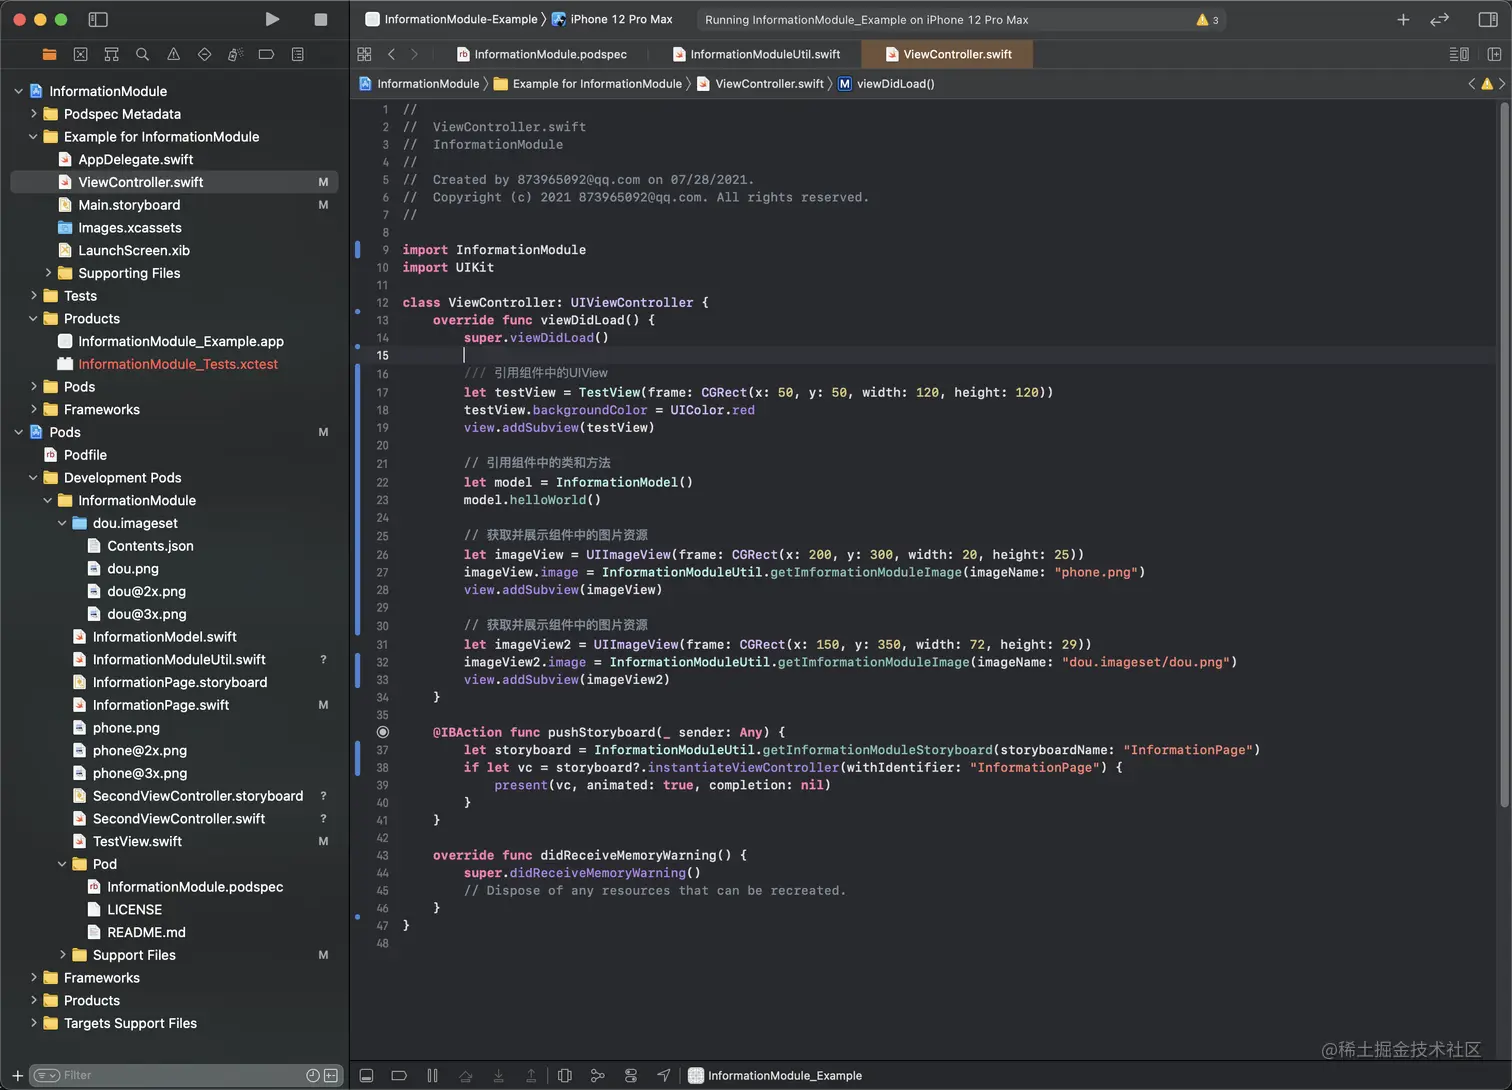Collapse the dou.imageset folder

click(62, 523)
